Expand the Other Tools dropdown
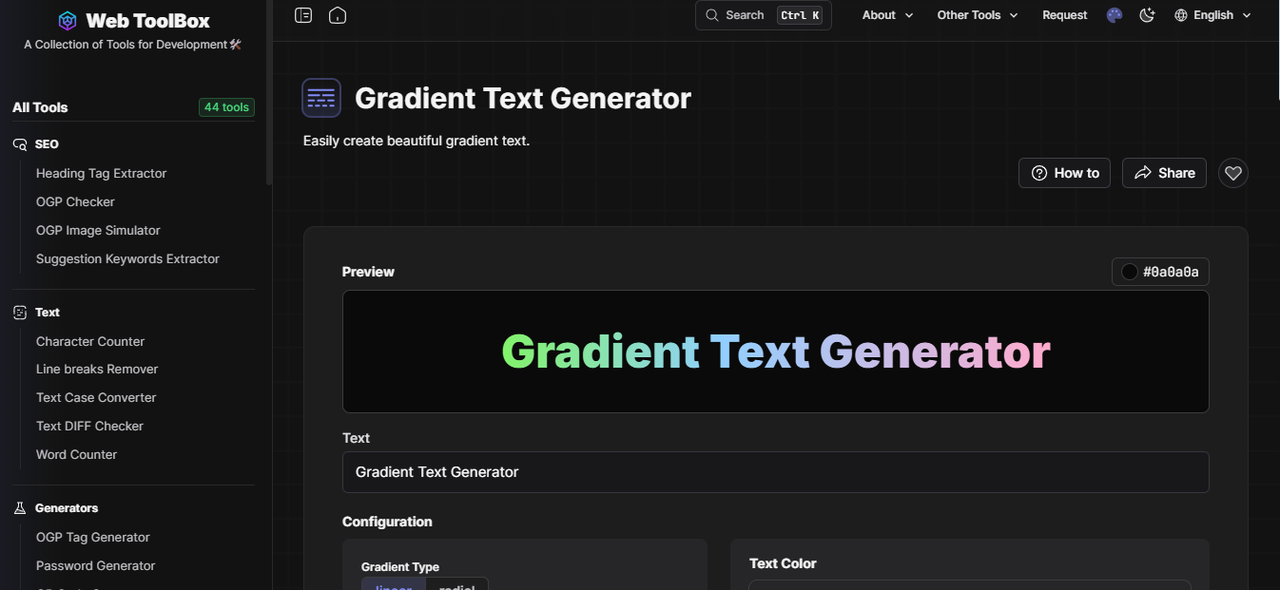 pyautogui.click(x=977, y=15)
